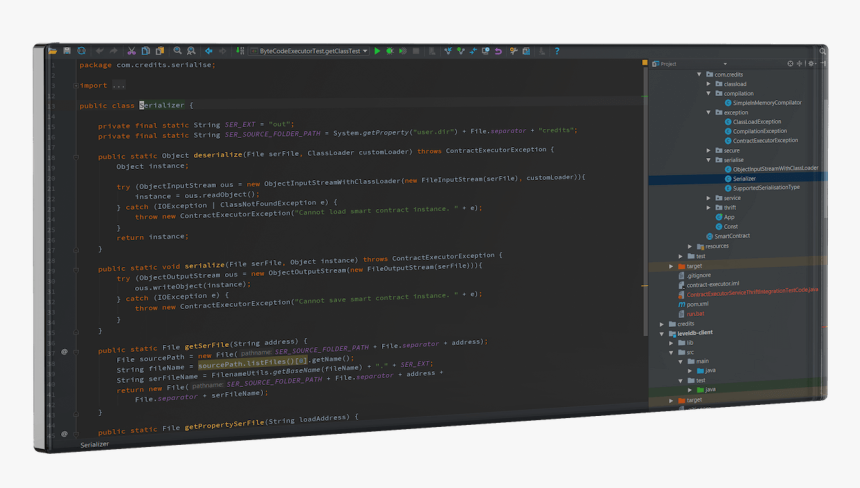Click the Paste clipboard icon

(x=160, y=51)
